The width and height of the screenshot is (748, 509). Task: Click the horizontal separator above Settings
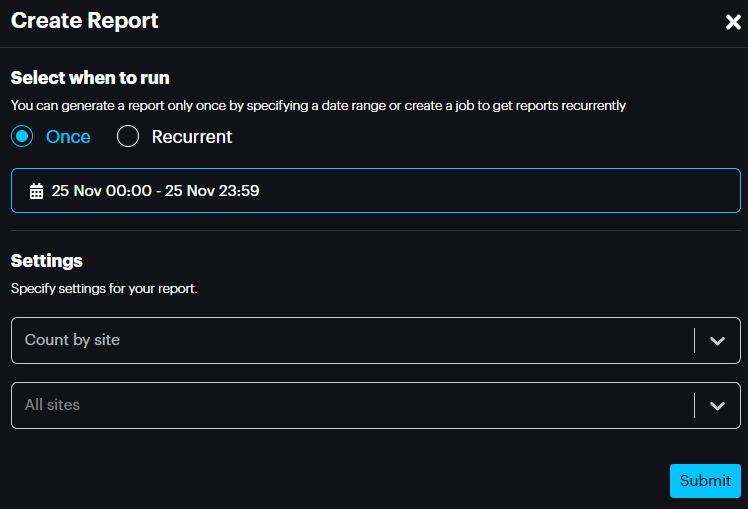pyautogui.click(x=376, y=230)
